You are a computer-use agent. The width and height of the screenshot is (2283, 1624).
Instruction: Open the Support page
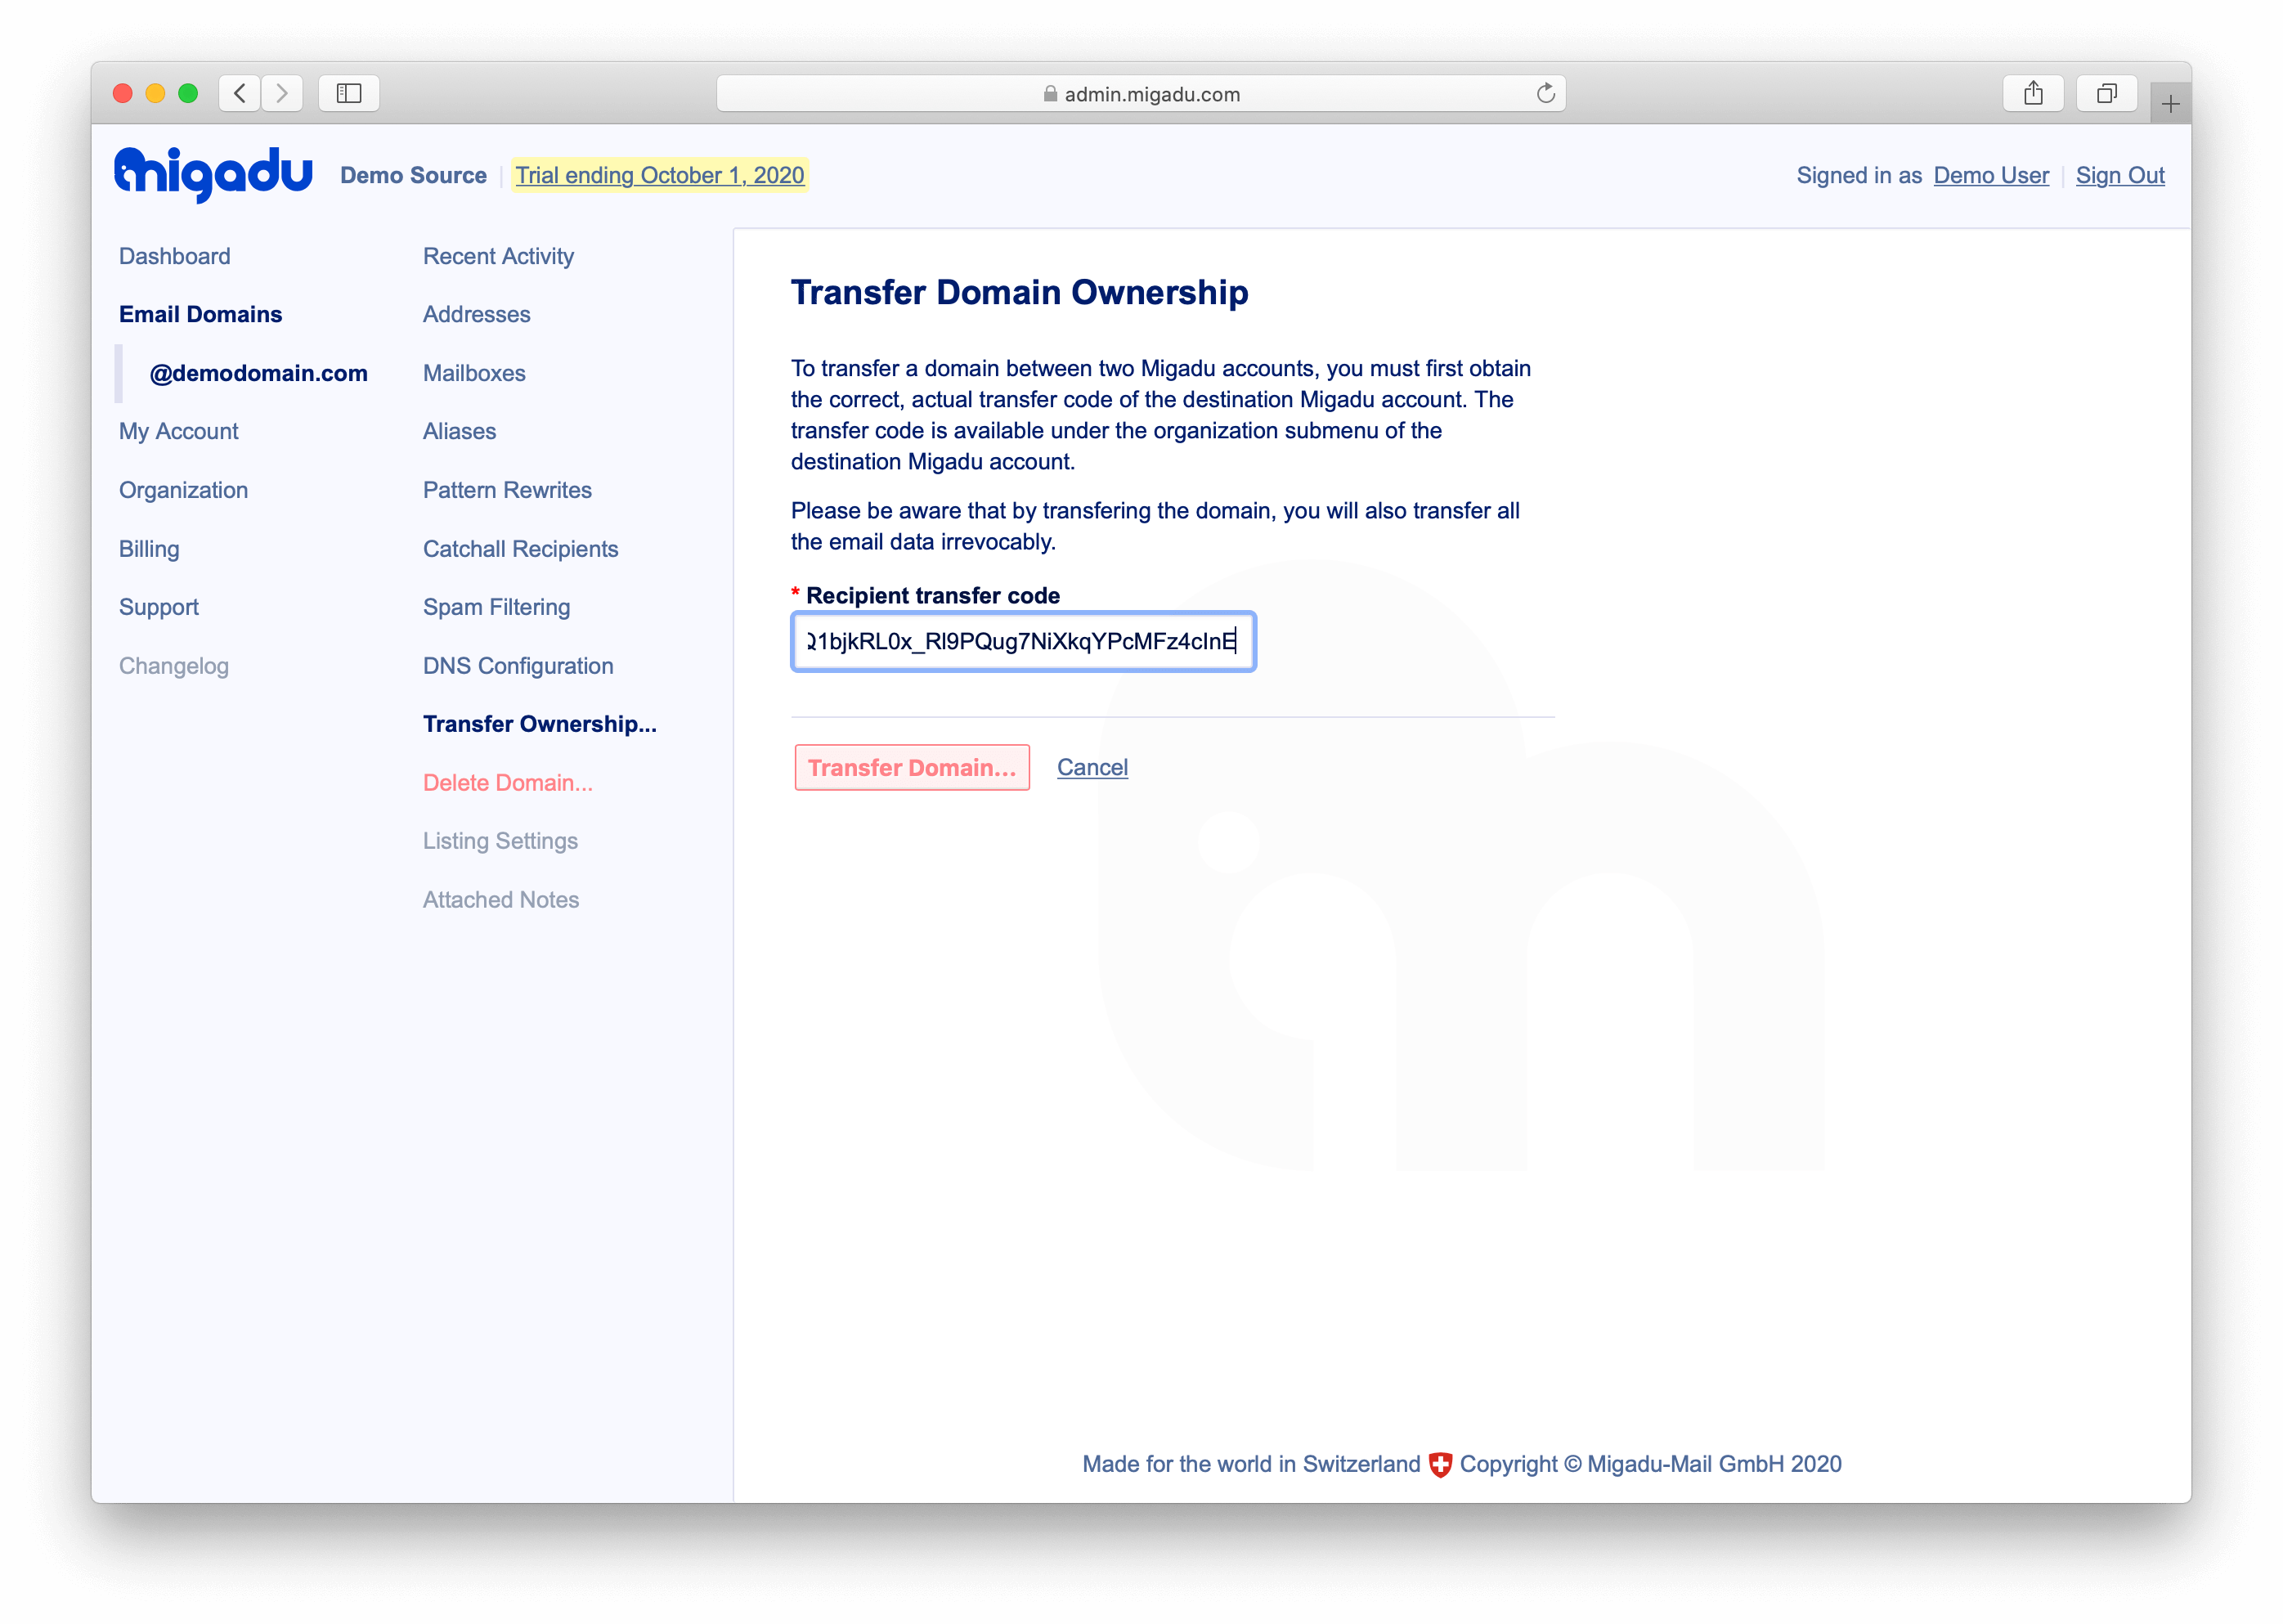point(158,607)
